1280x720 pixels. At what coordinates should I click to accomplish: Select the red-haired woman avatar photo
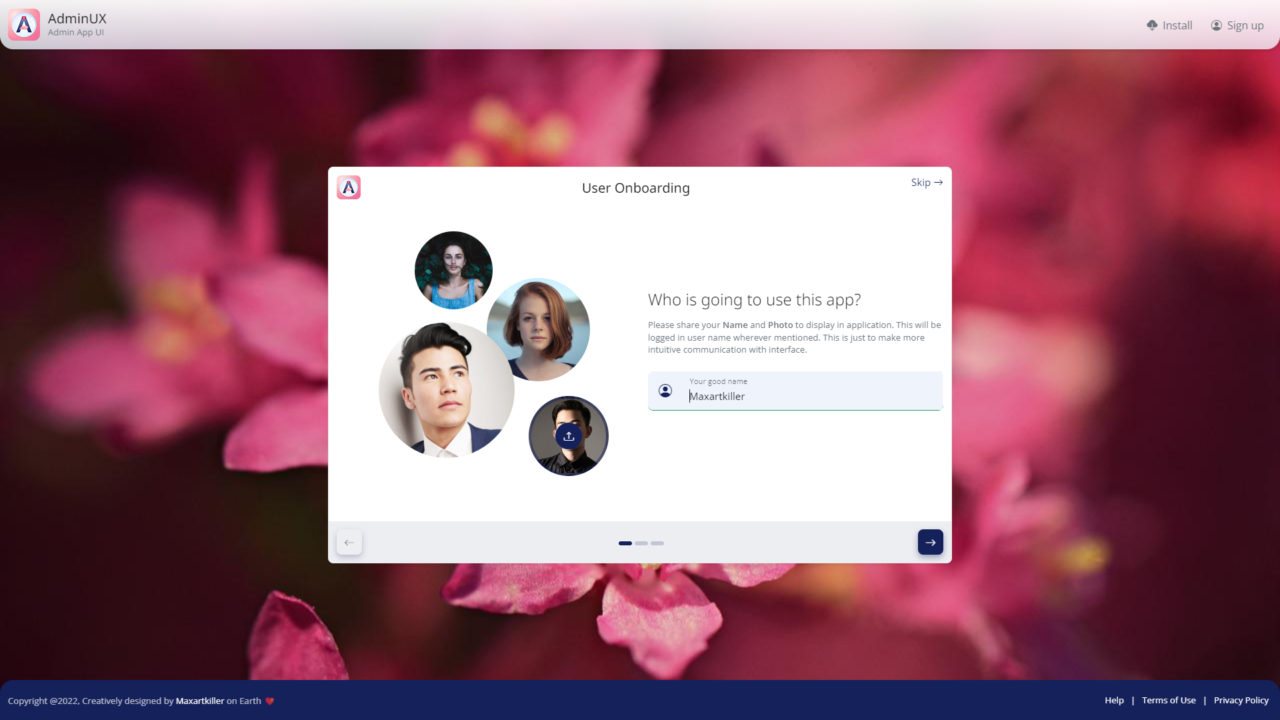coord(538,329)
